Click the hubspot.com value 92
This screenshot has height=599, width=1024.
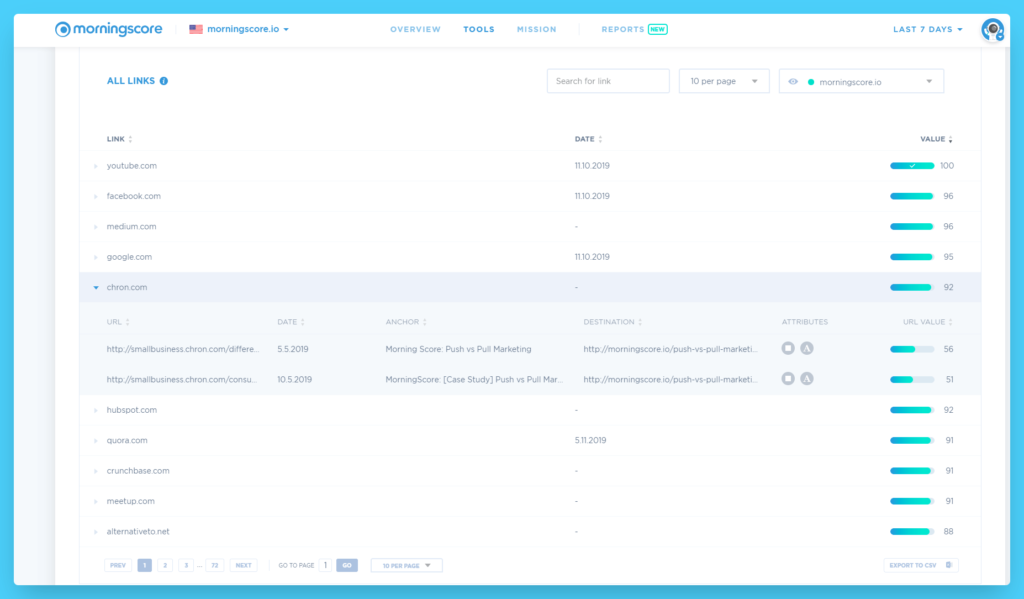pyautogui.click(x=948, y=410)
